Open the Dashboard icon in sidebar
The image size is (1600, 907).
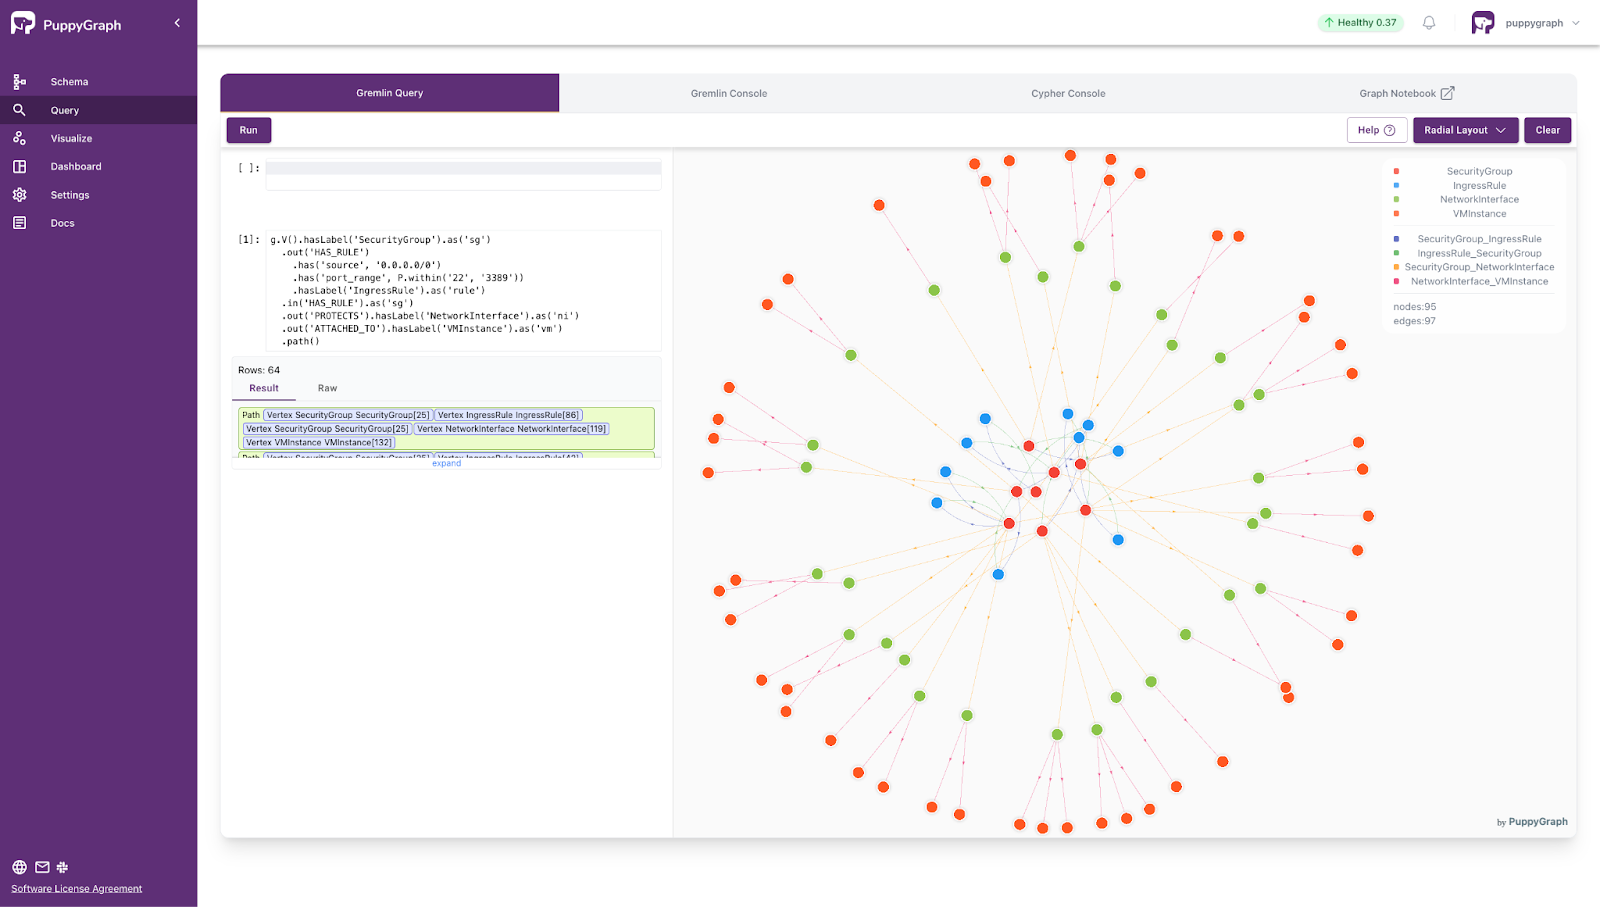(x=19, y=166)
